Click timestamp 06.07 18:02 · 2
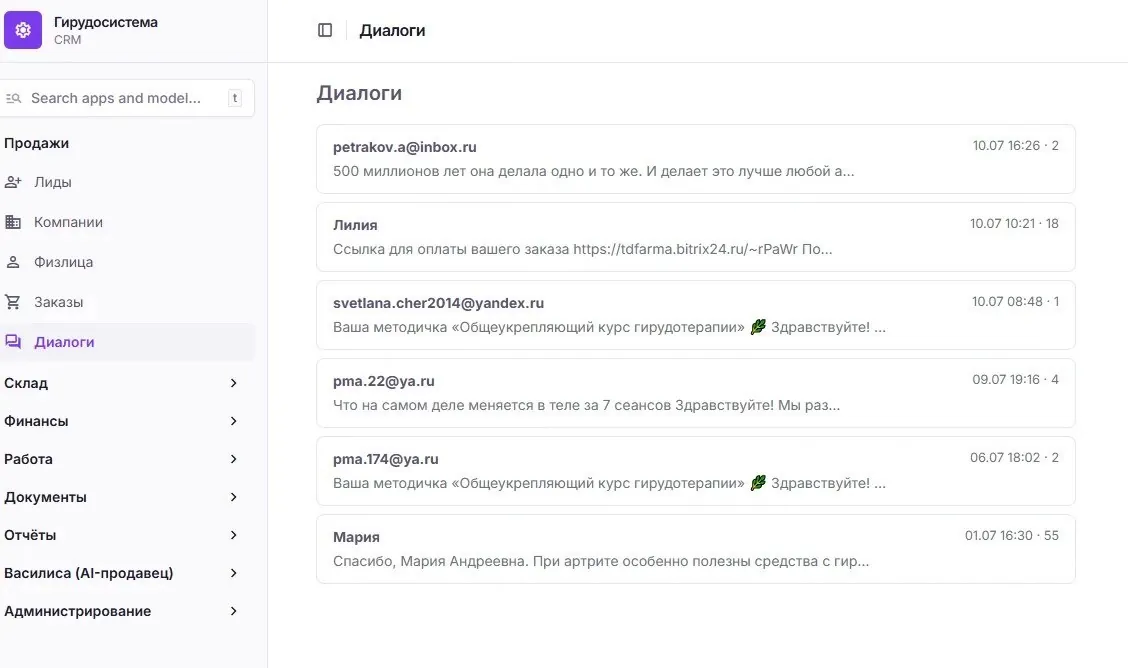Viewport: 1128px width, 668px height. [x=1014, y=458]
